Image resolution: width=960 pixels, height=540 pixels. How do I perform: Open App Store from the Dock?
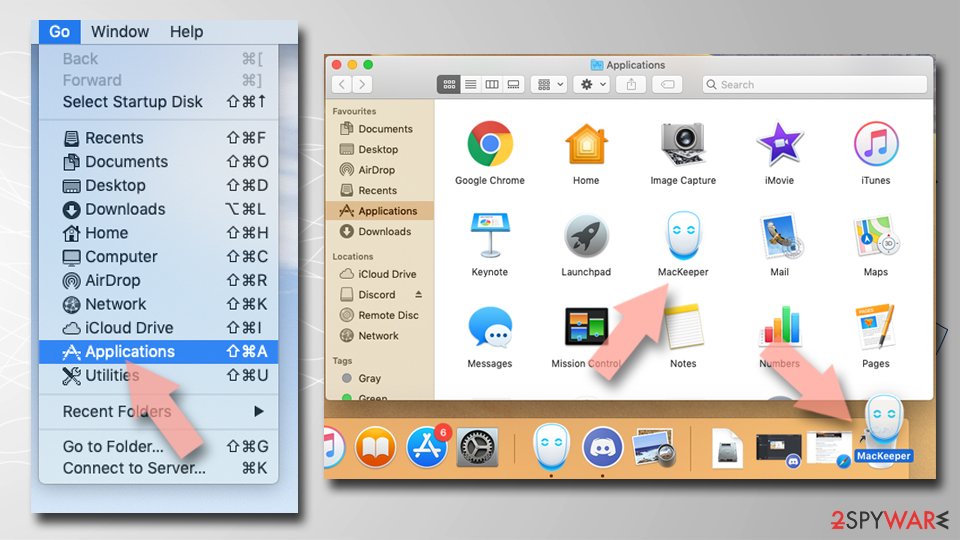click(427, 448)
